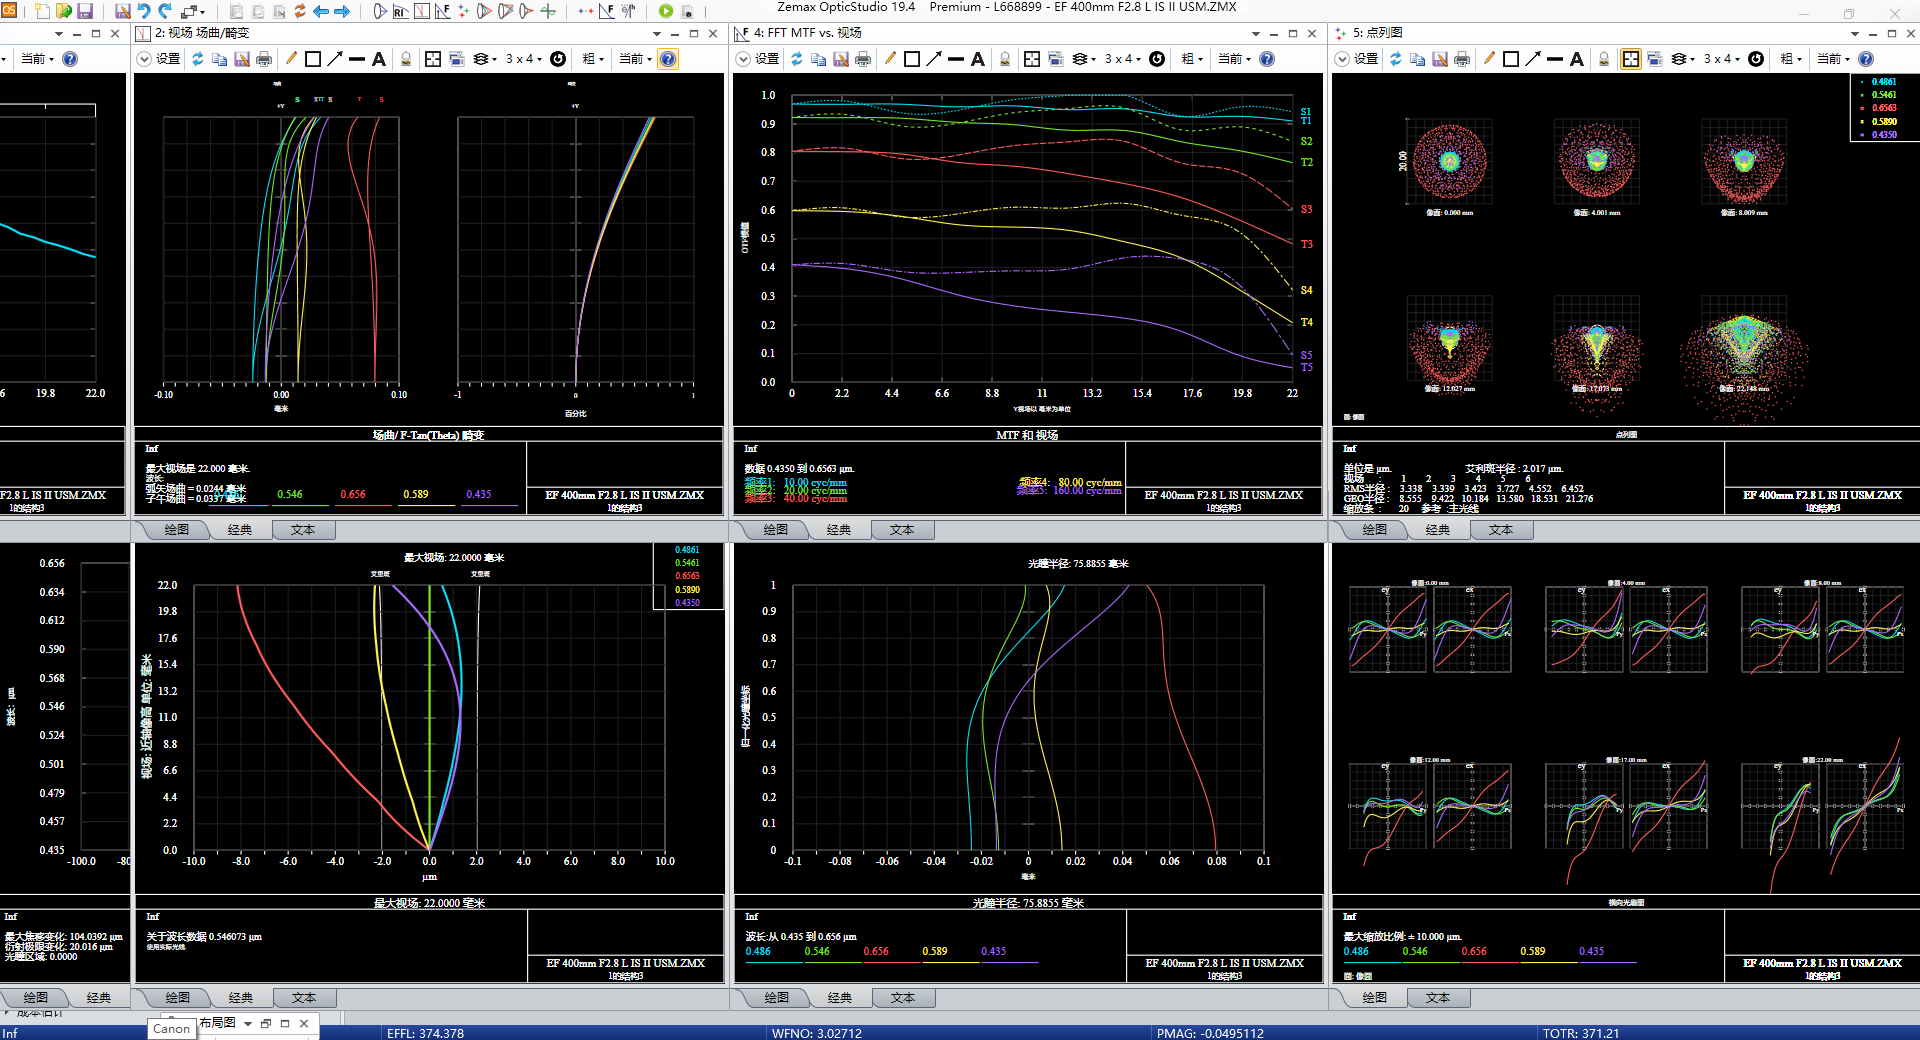
Task: Toggle the lock window icon in field curvature window
Action: point(406,59)
